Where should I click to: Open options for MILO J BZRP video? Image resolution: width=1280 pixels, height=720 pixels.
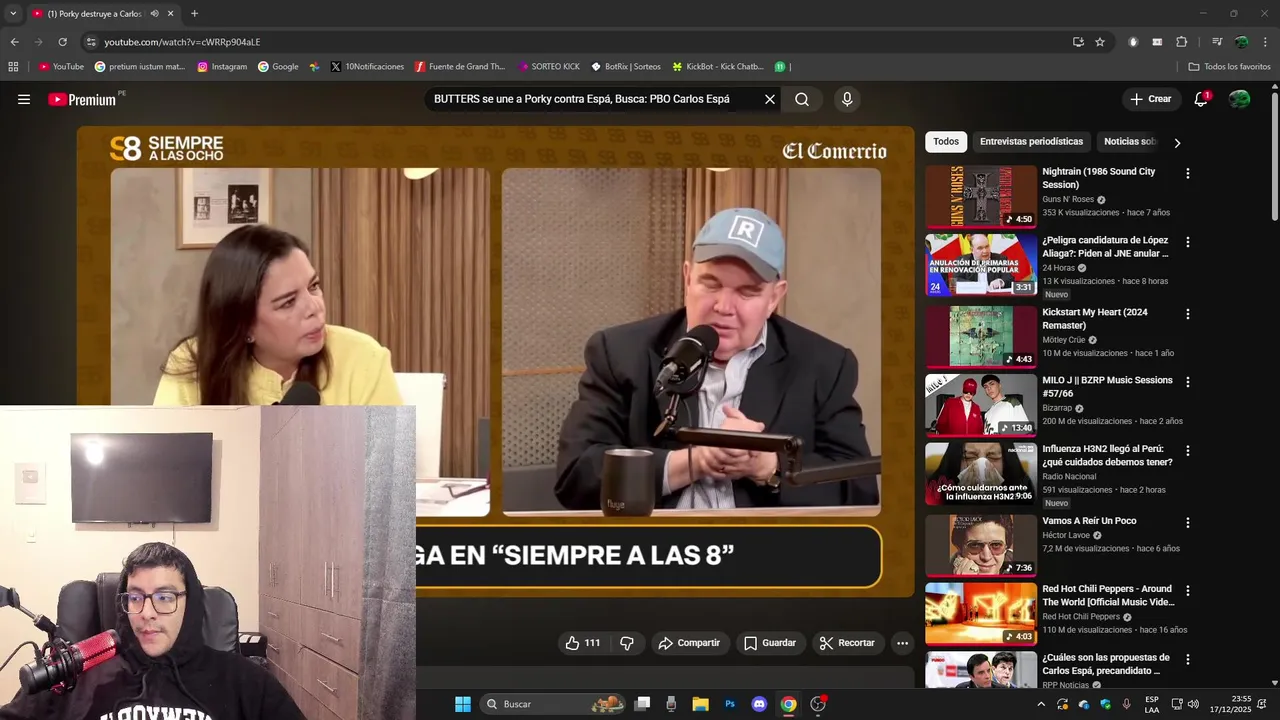coord(1188,382)
